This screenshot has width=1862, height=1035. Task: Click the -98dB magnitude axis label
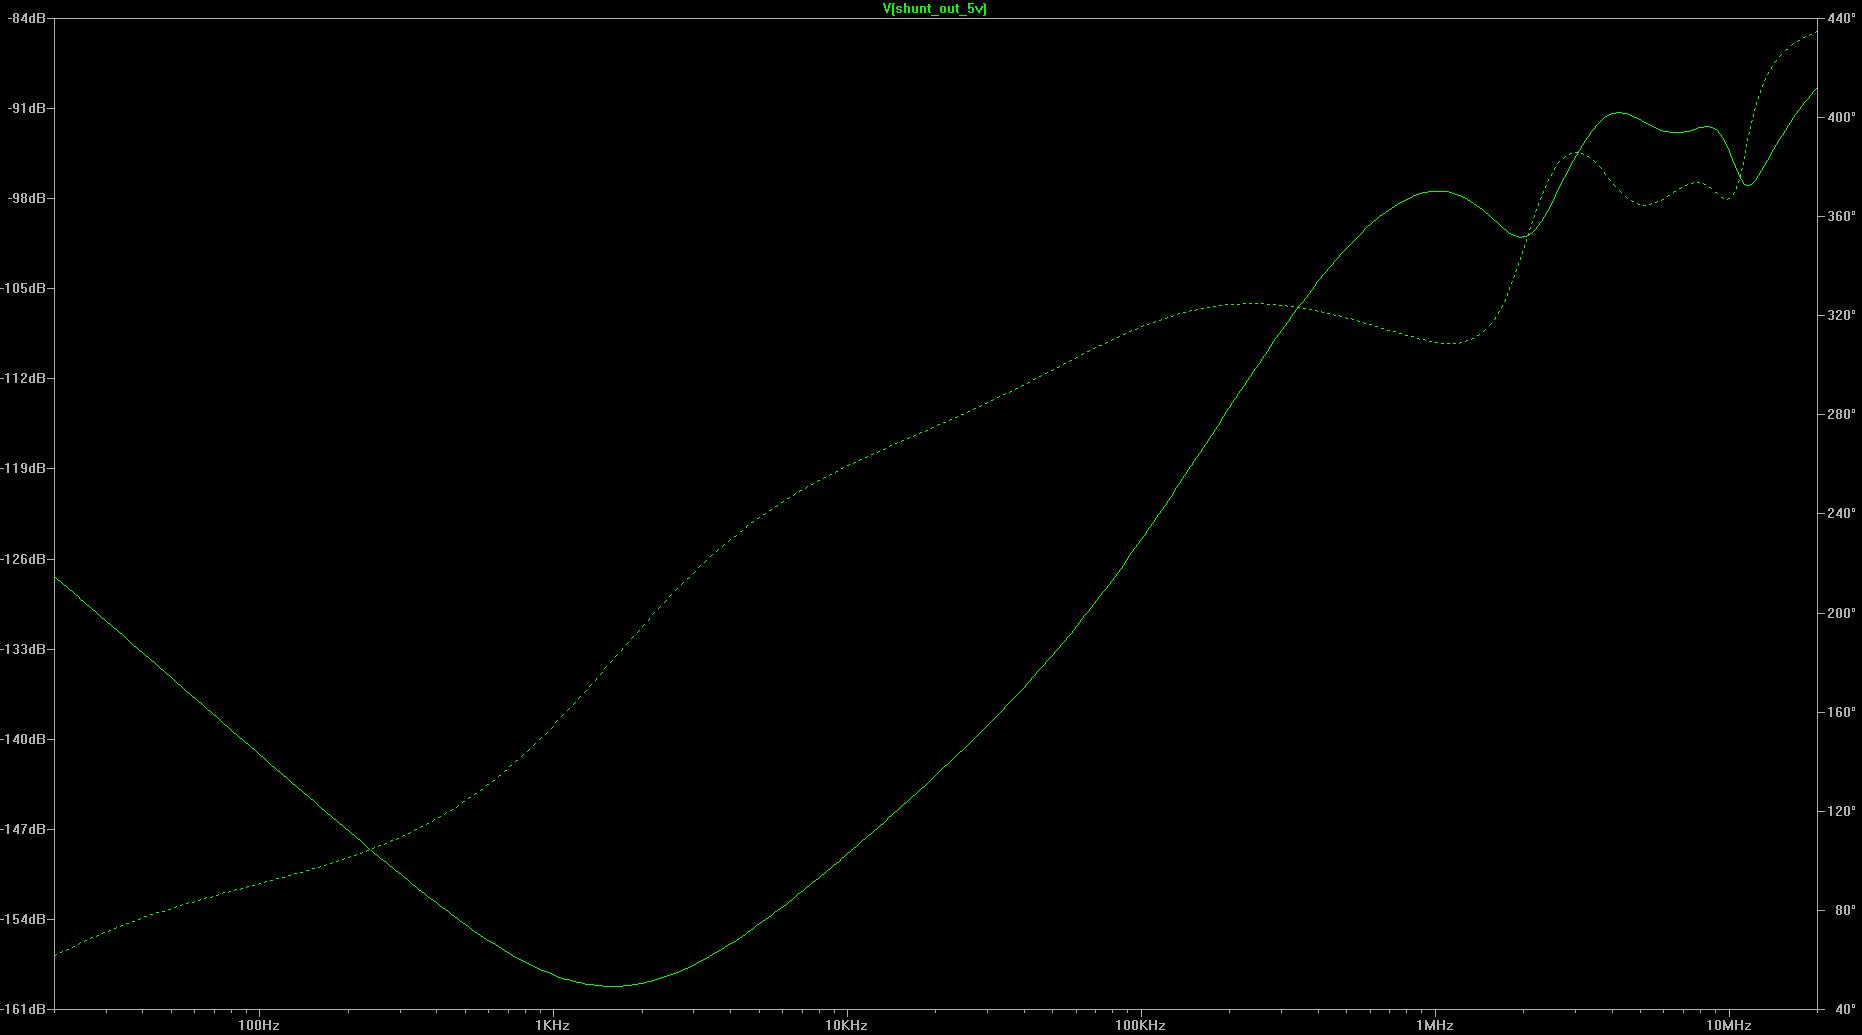pos(26,198)
